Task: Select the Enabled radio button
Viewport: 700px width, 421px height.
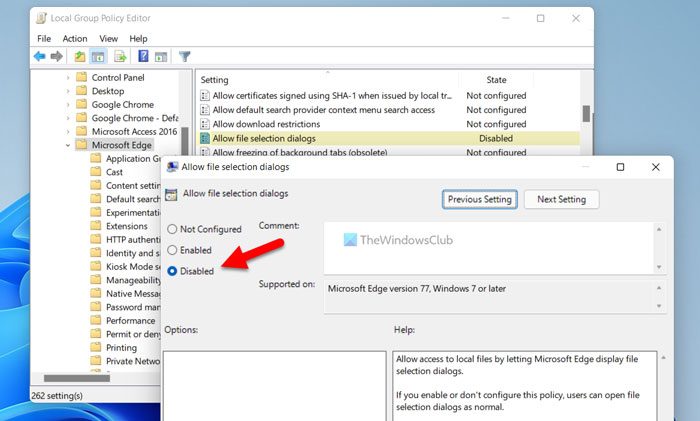Action: click(172, 250)
